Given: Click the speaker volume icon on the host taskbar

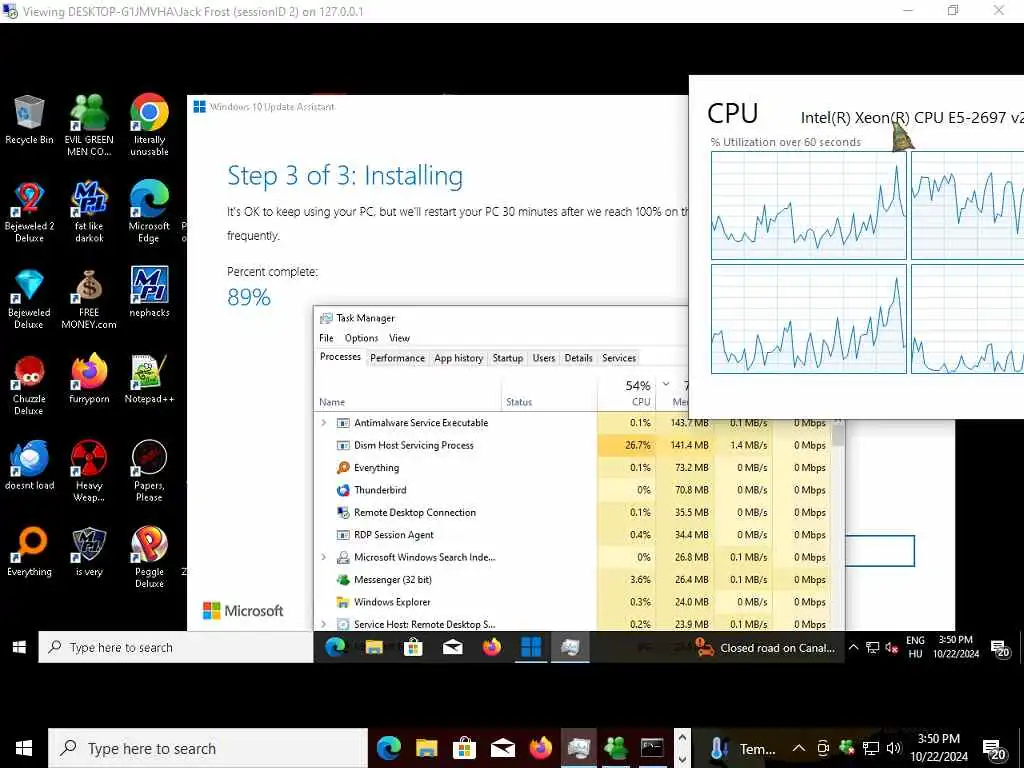Looking at the screenshot, I should (x=894, y=748).
